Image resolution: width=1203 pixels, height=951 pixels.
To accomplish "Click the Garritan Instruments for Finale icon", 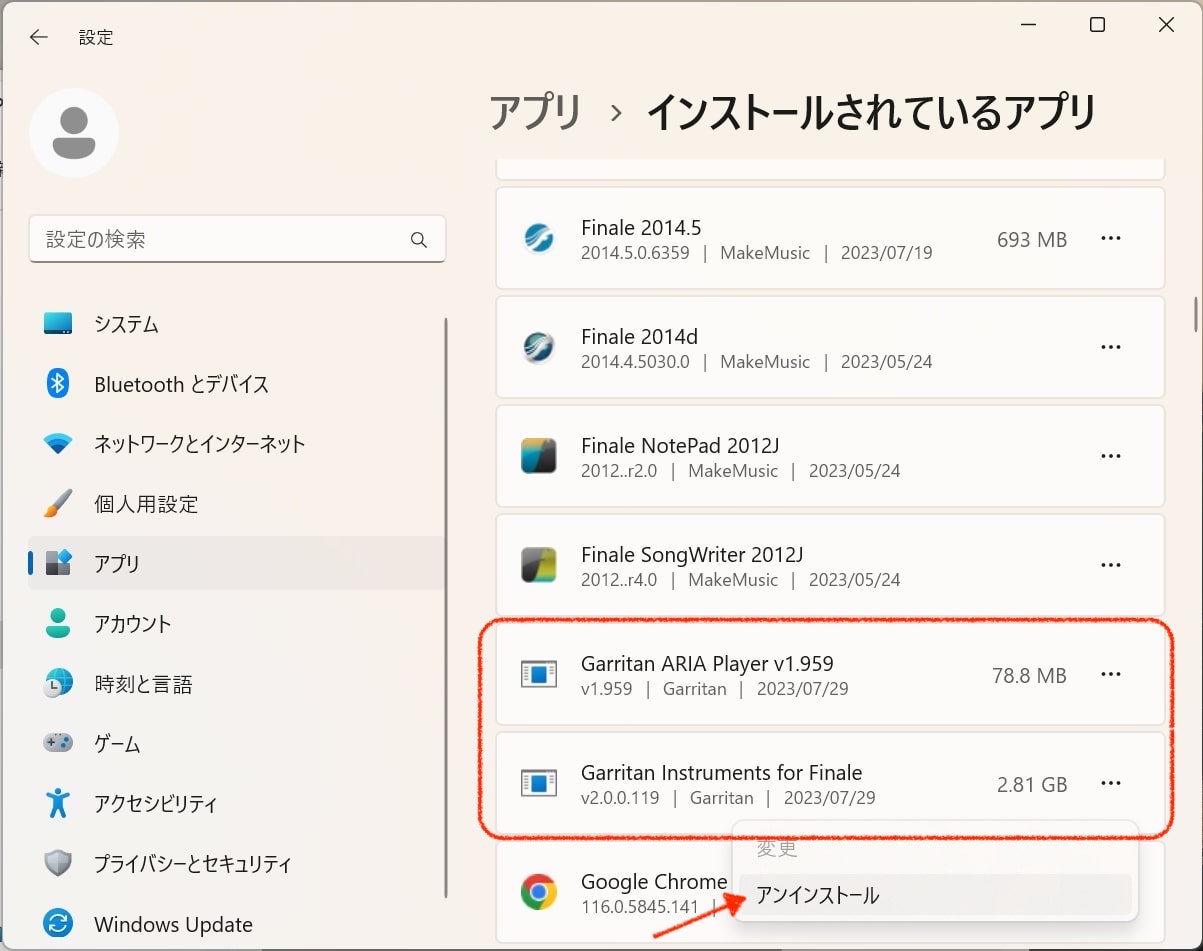I will point(539,784).
